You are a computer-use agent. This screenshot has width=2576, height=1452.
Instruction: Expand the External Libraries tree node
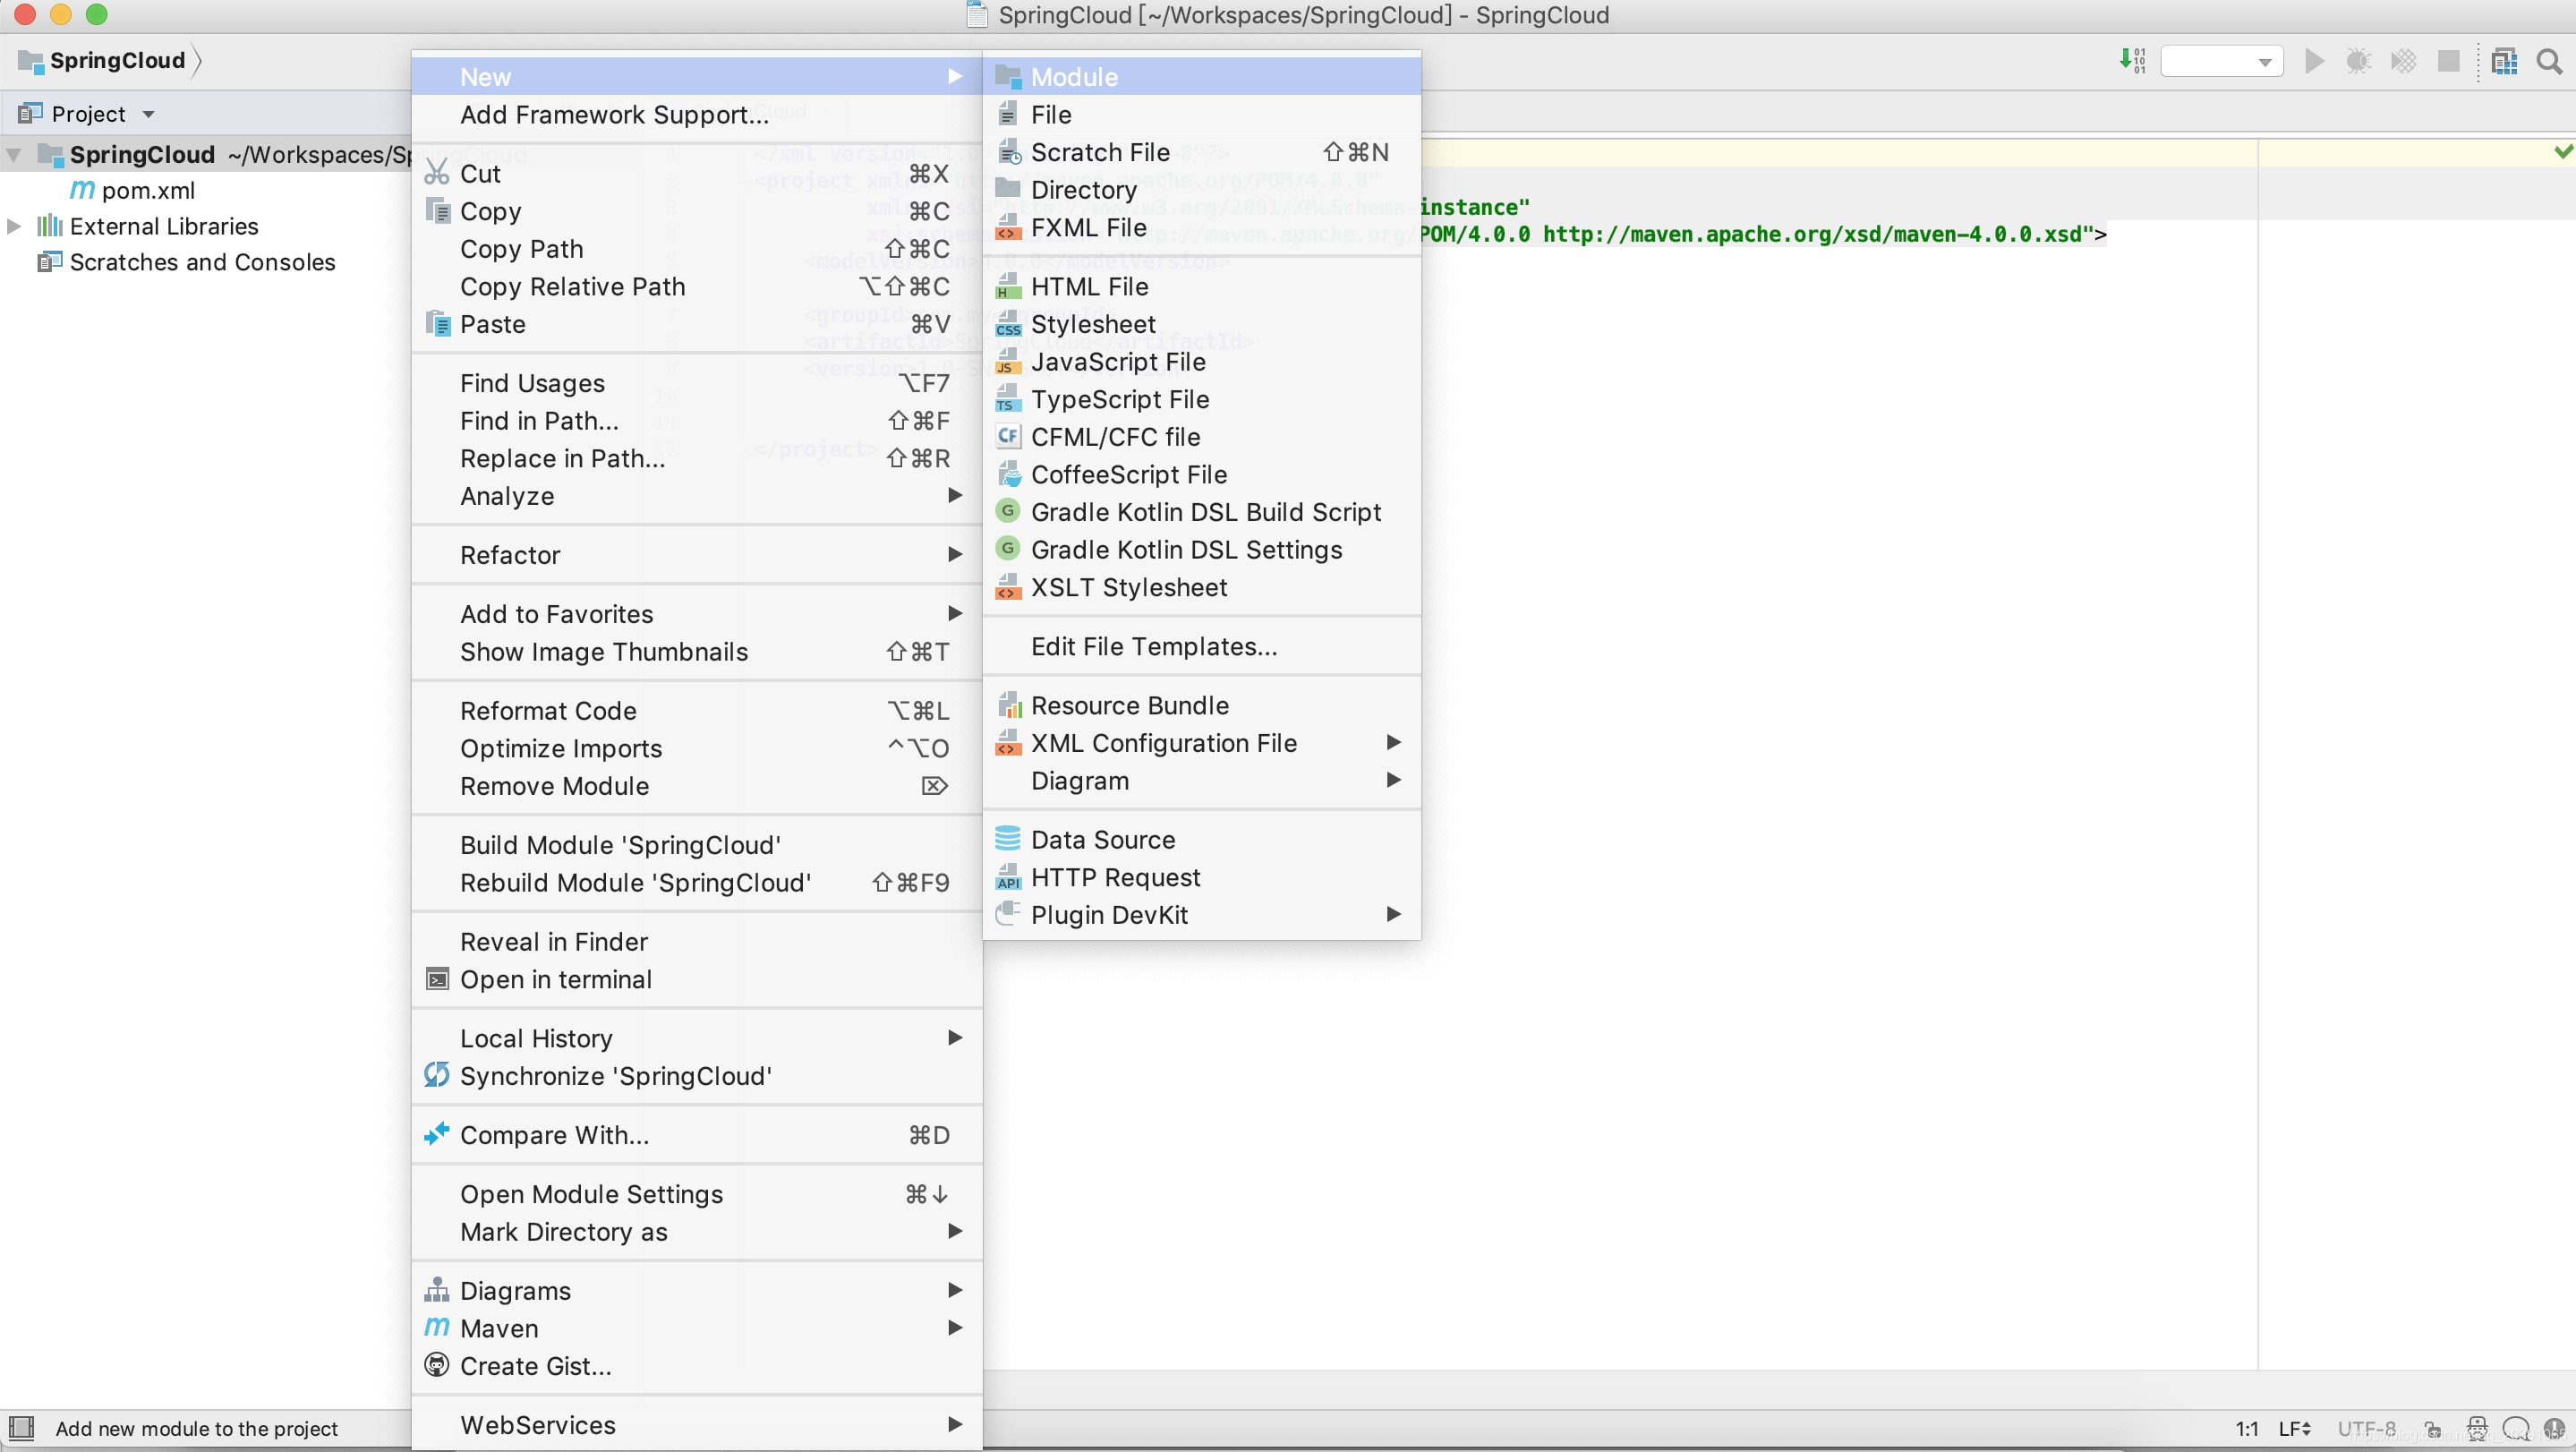point(14,226)
